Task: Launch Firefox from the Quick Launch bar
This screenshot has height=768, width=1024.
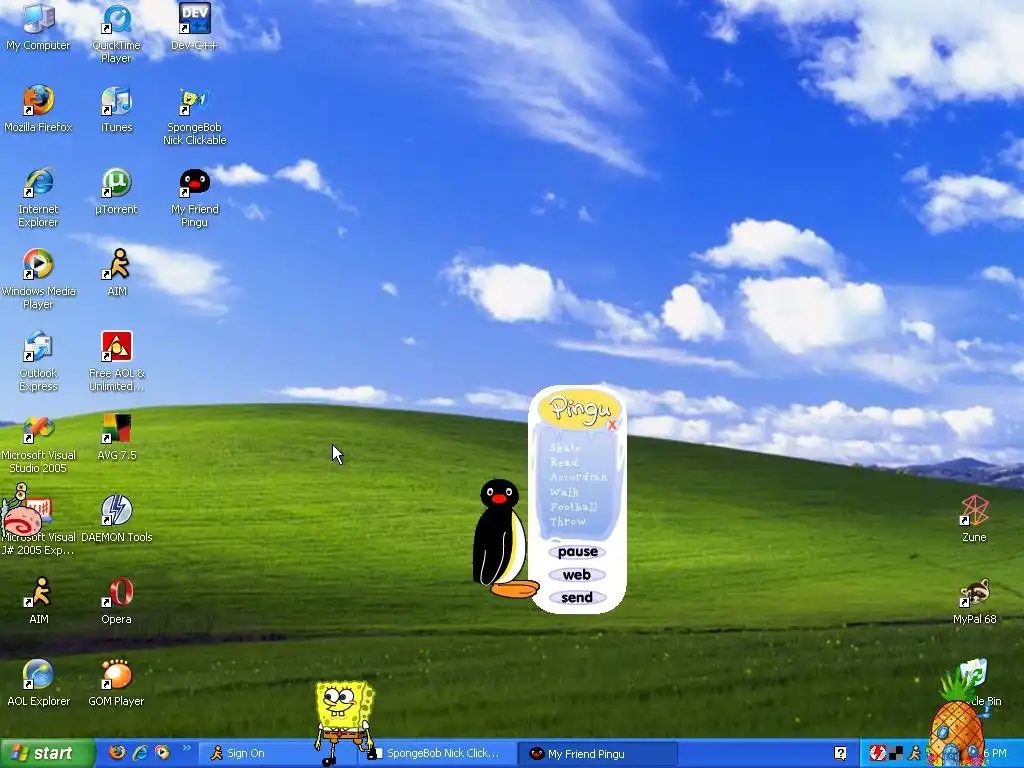Action: pos(117,752)
